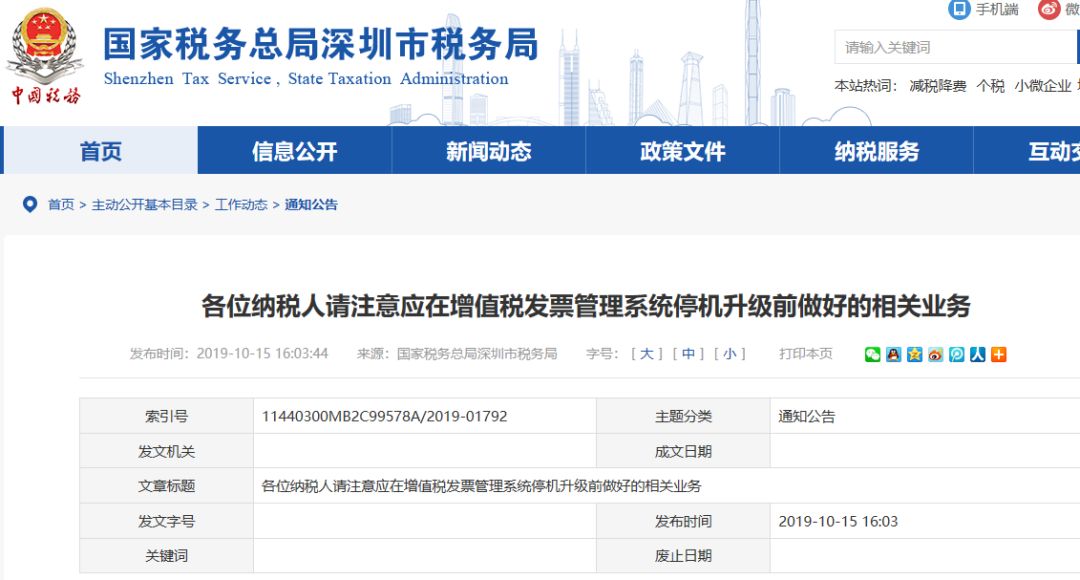Open the 信息公开 navigation tab
Screen dimensions: 1080x580
[295, 150]
